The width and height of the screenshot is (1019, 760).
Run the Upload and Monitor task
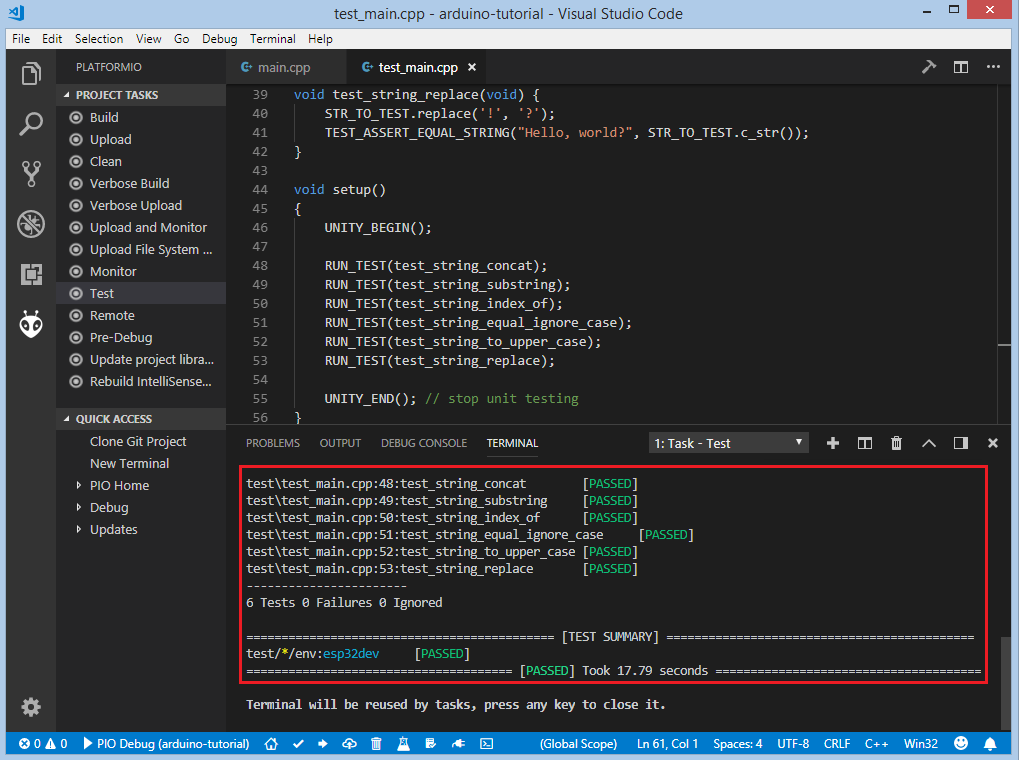141,228
